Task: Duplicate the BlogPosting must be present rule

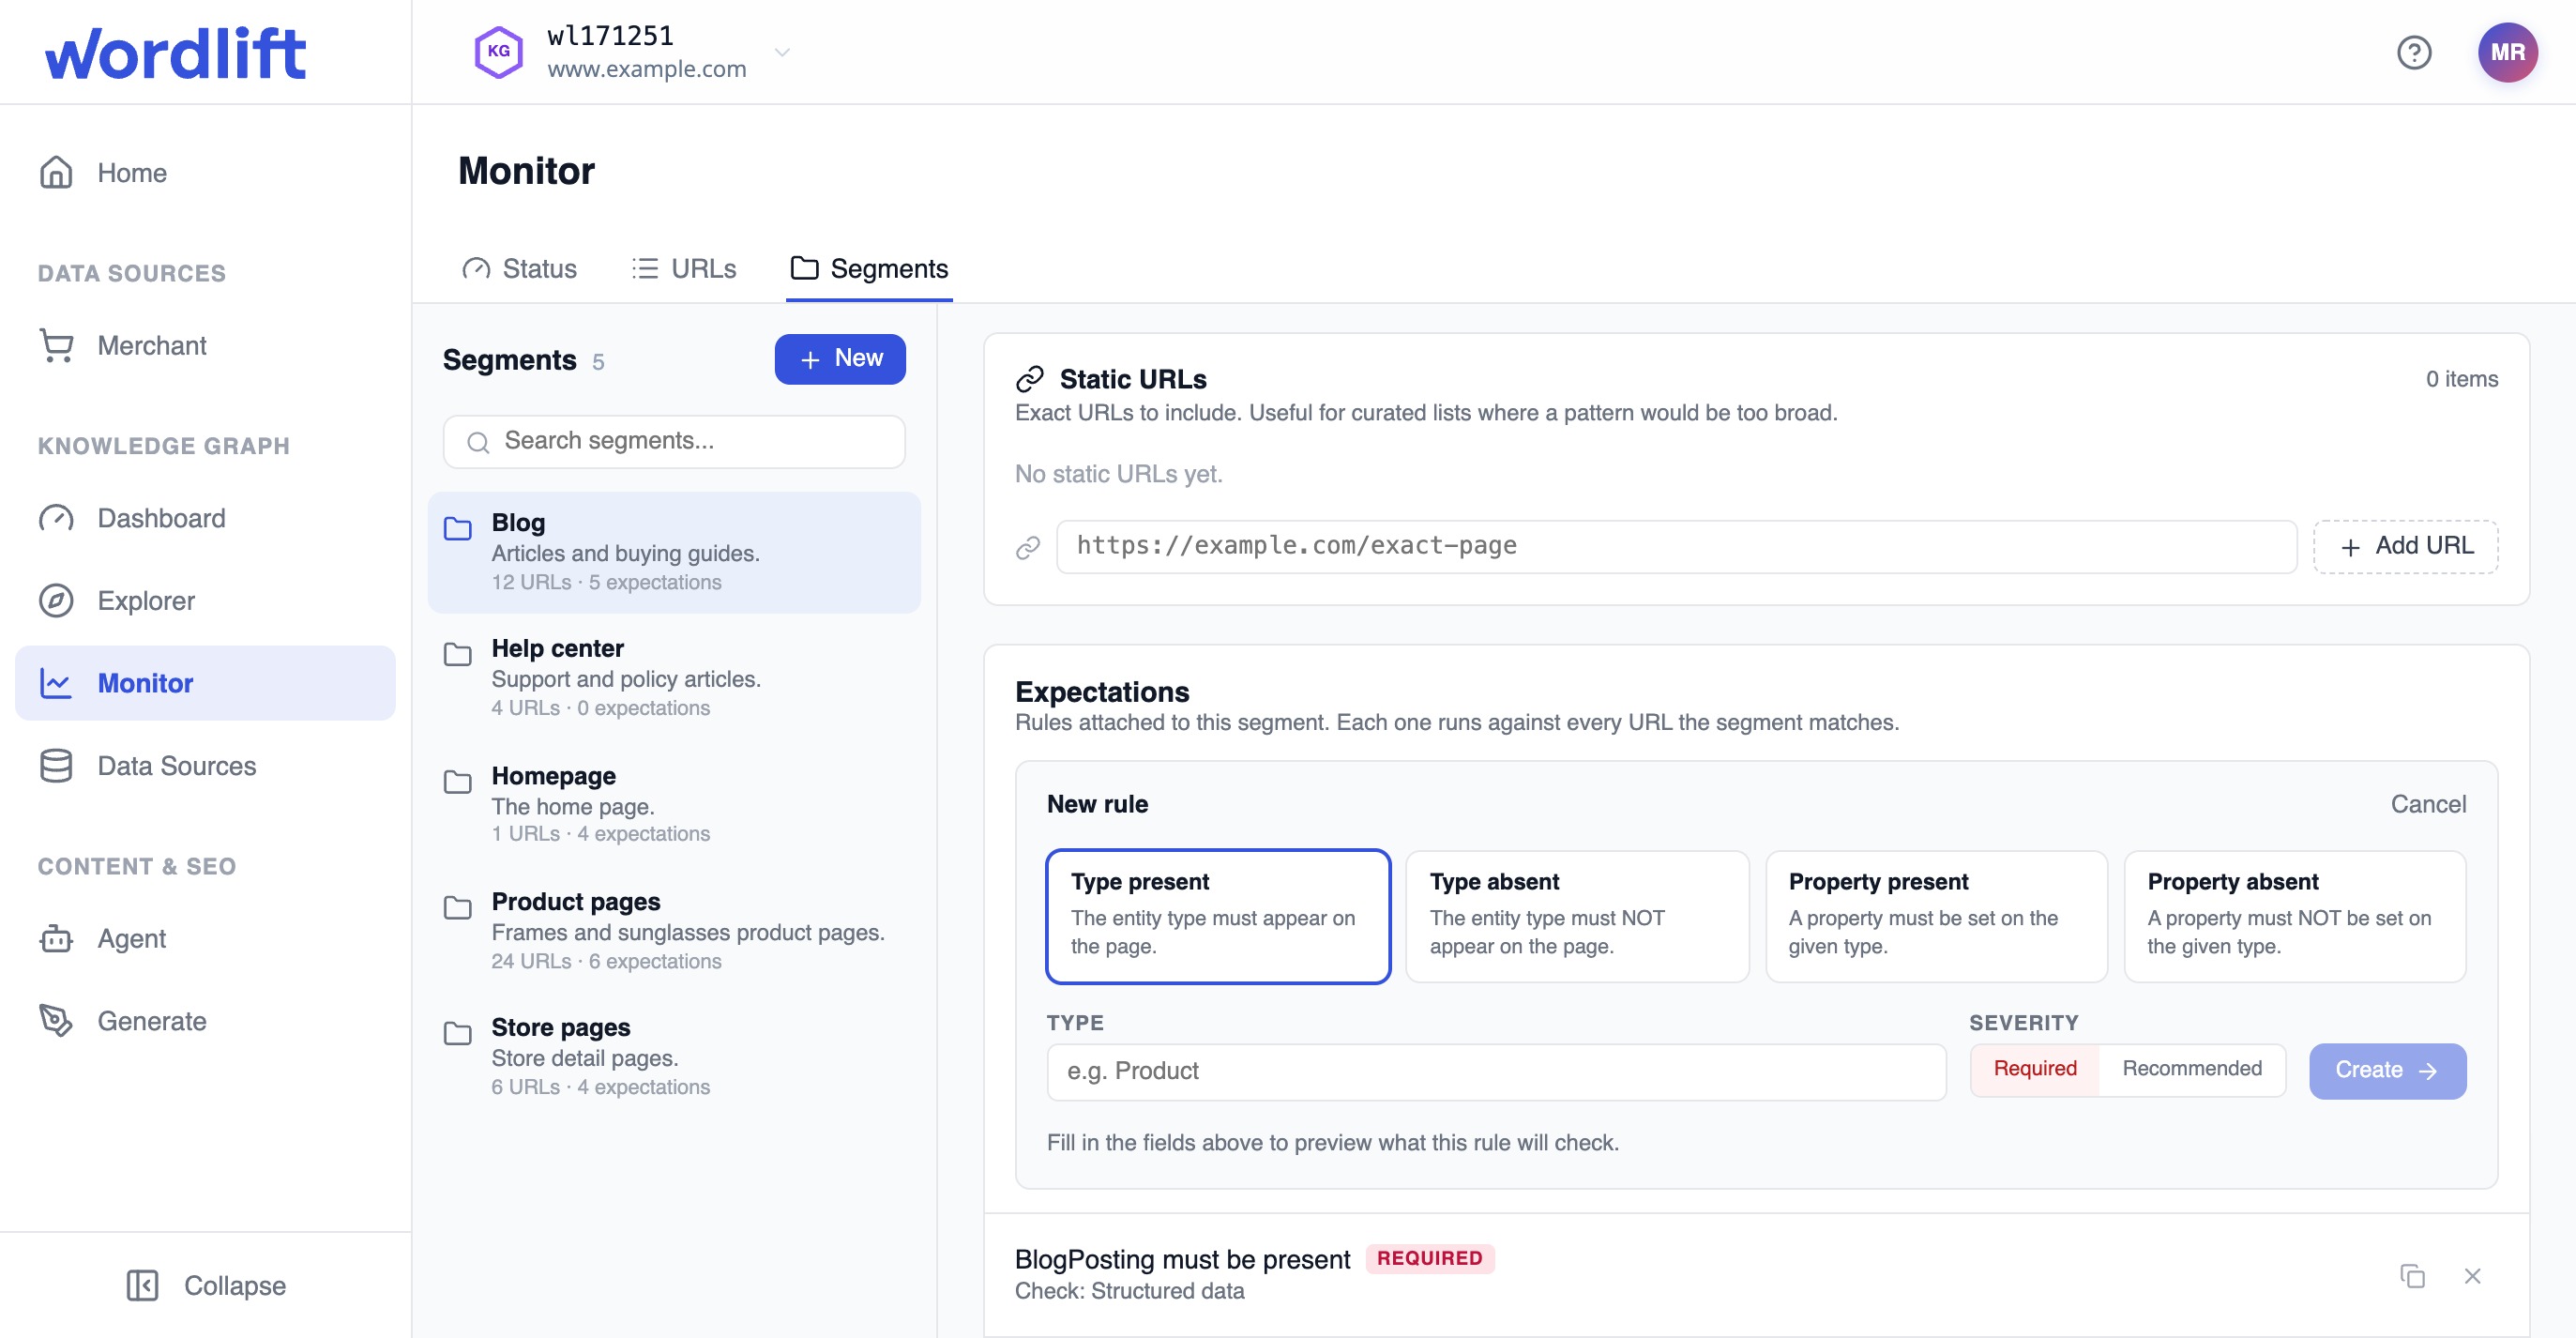Action: [2412, 1276]
